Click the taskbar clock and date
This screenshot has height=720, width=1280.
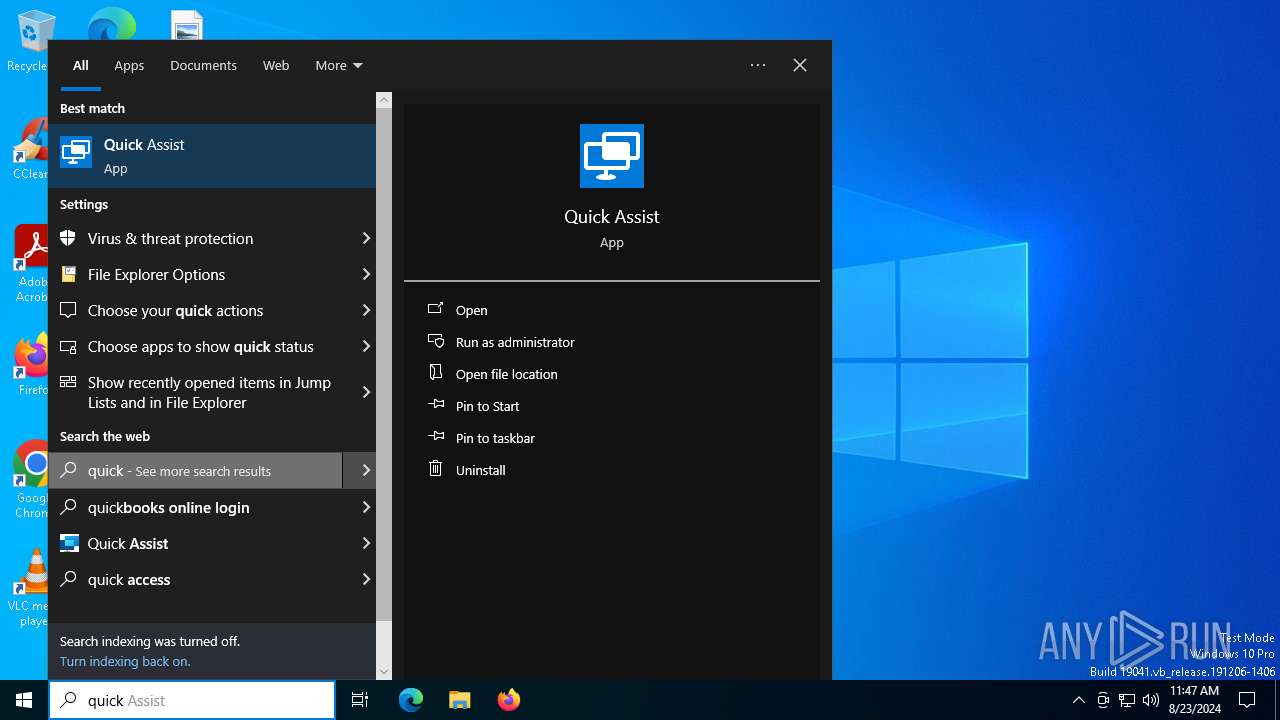tap(1194, 700)
